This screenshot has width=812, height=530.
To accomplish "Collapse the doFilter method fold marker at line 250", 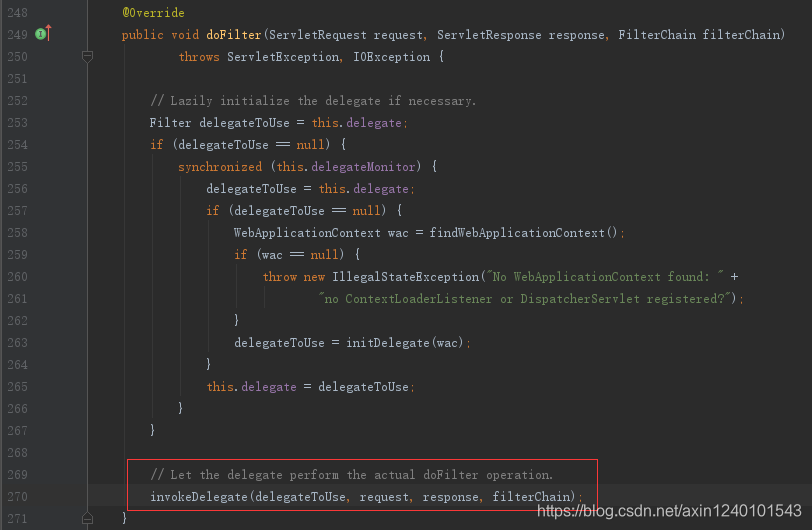I will click(x=88, y=56).
